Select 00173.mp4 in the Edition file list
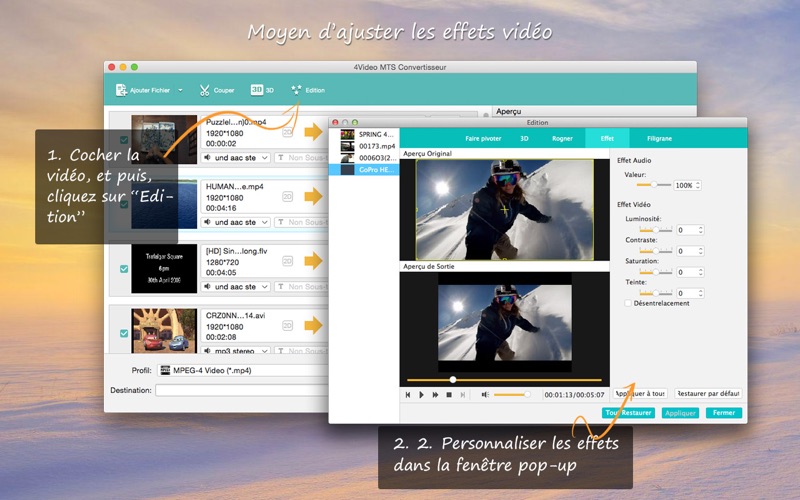The height and width of the screenshot is (500, 800). click(363, 146)
